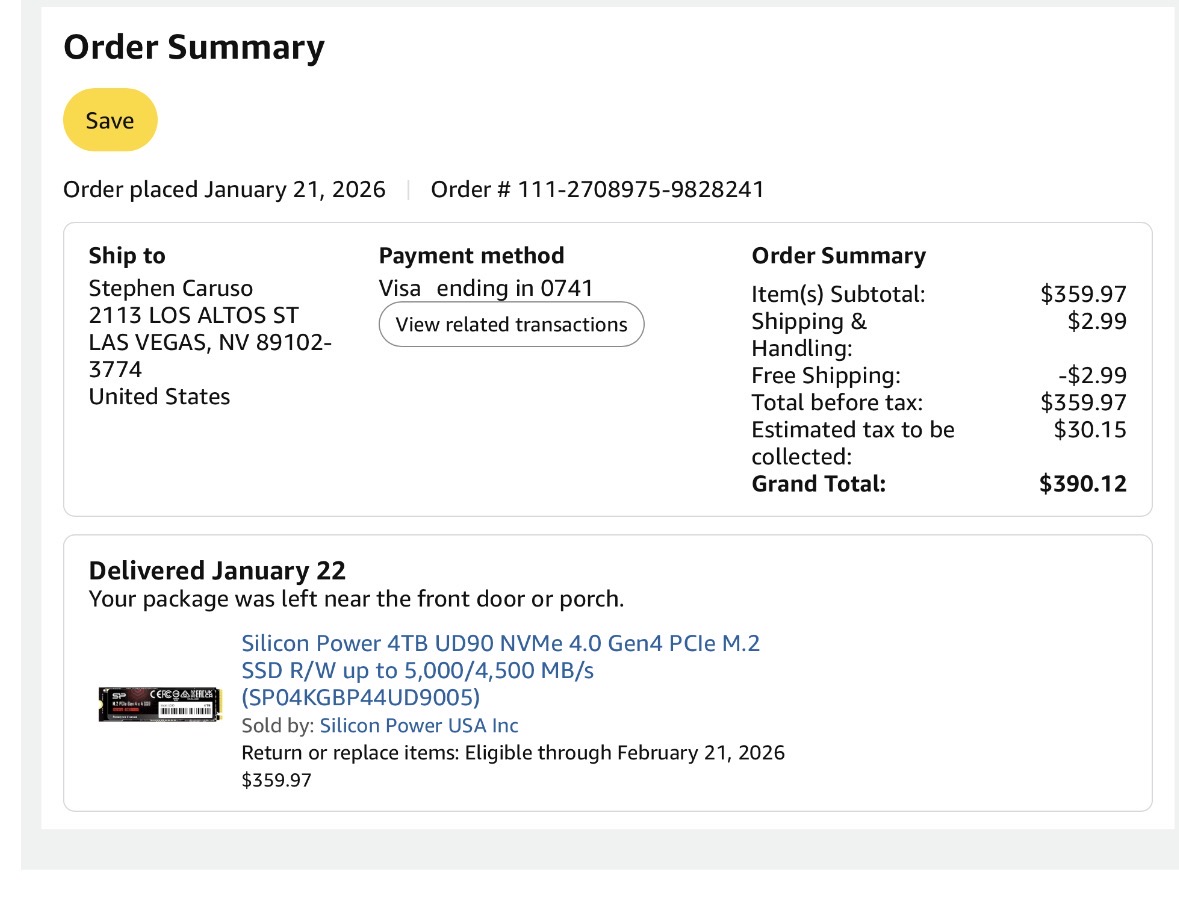Click the estimated tax amount $30.15
Image resolution: width=1179 pixels, height=909 pixels.
click(x=1090, y=430)
